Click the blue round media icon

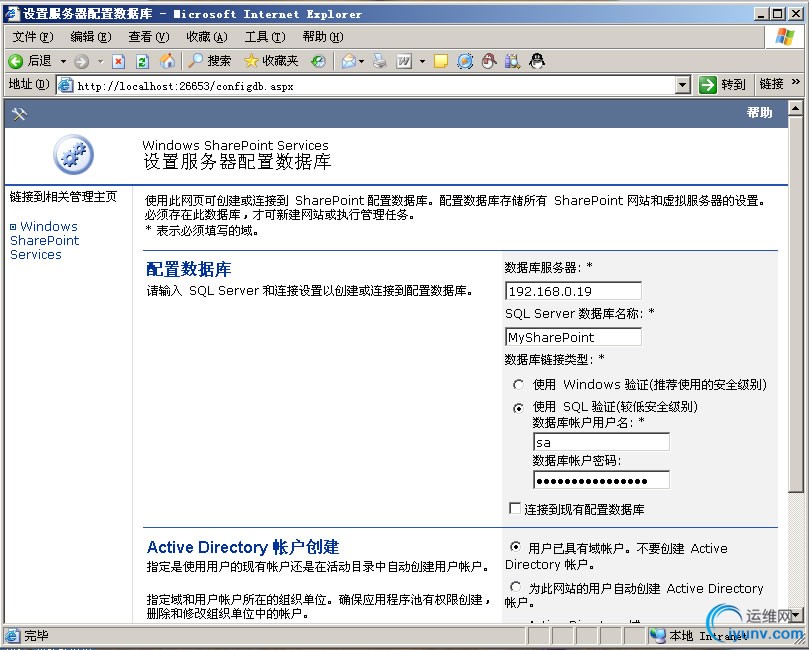(x=465, y=61)
